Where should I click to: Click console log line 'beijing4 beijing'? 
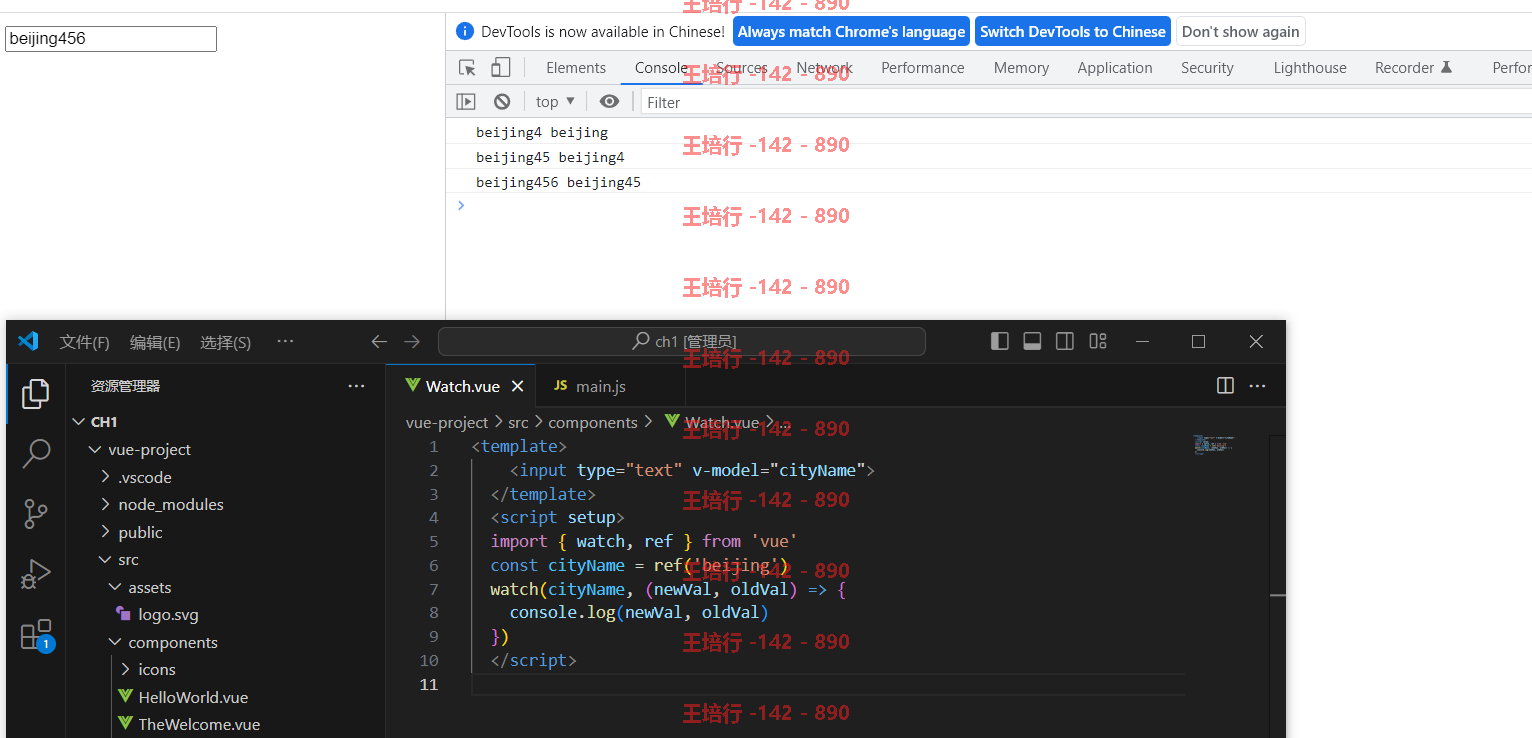tap(542, 132)
